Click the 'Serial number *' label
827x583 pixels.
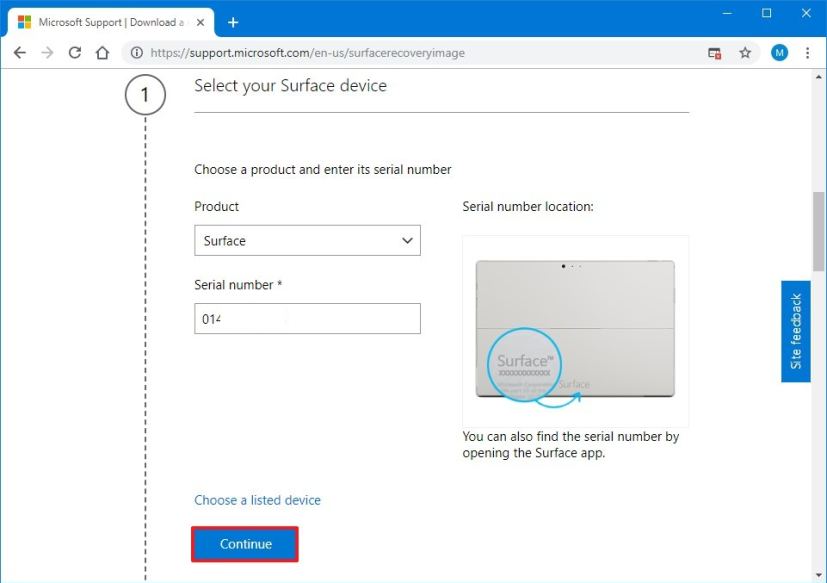tap(238, 285)
